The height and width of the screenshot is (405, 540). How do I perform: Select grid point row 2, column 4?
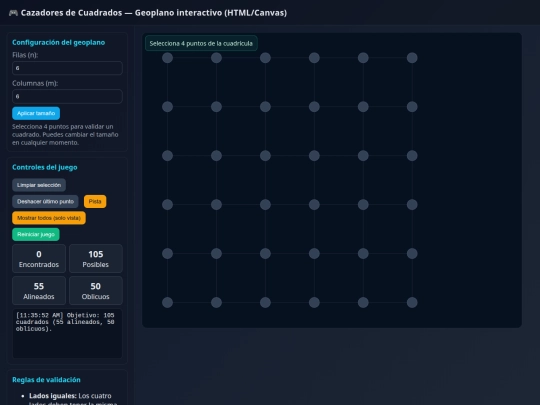click(x=314, y=107)
